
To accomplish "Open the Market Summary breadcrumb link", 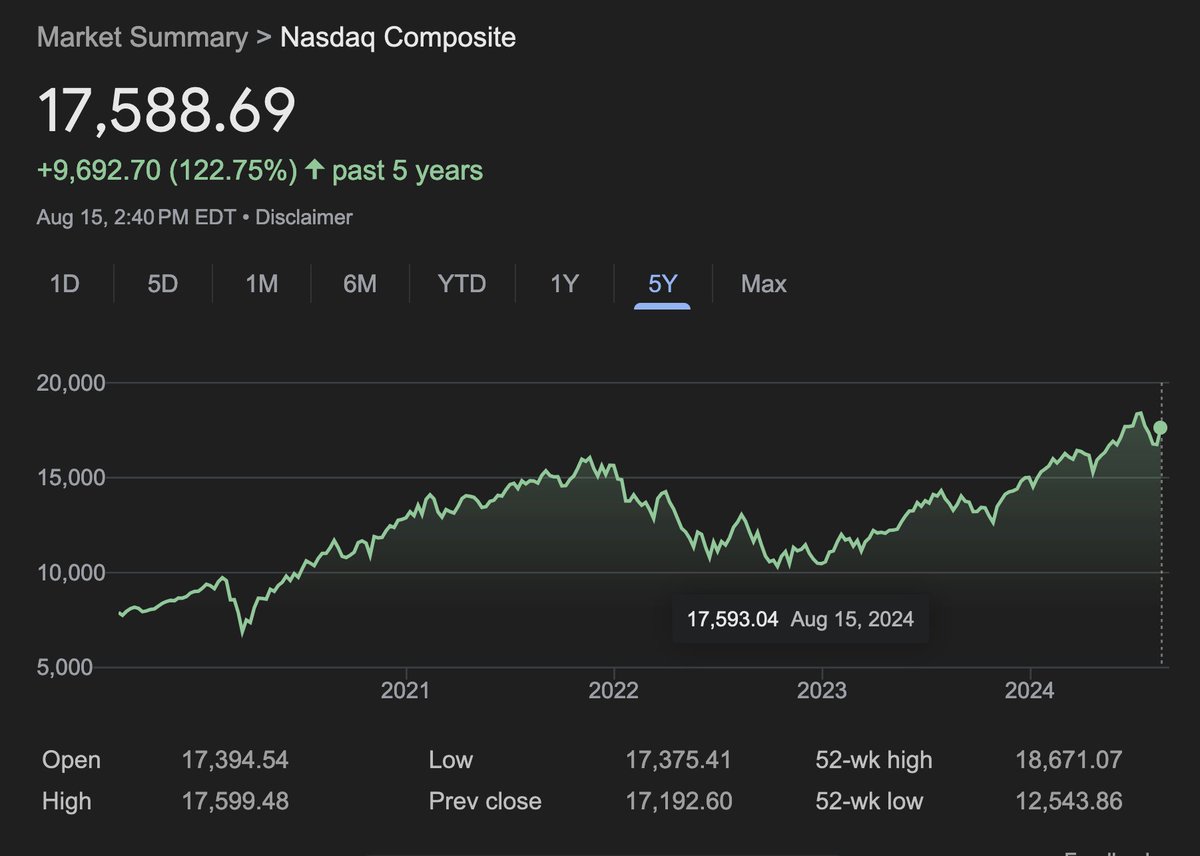I will 142,38.
